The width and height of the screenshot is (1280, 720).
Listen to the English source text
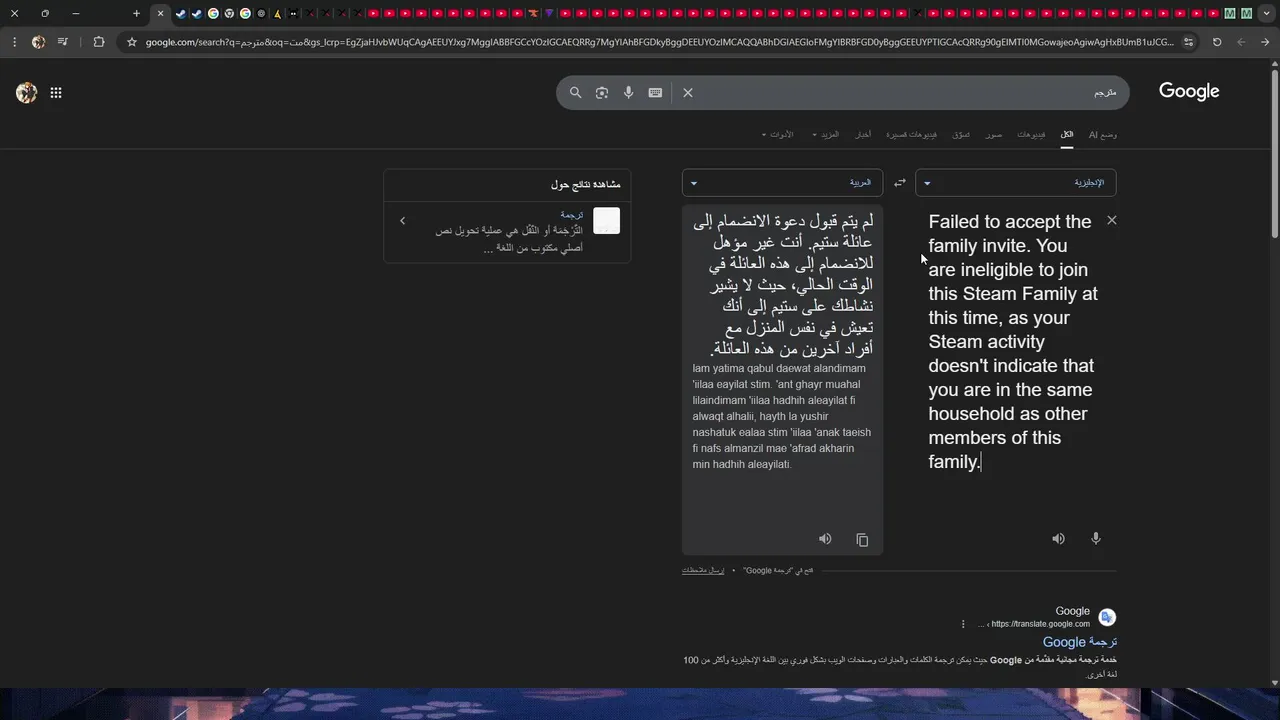(1058, 538)
